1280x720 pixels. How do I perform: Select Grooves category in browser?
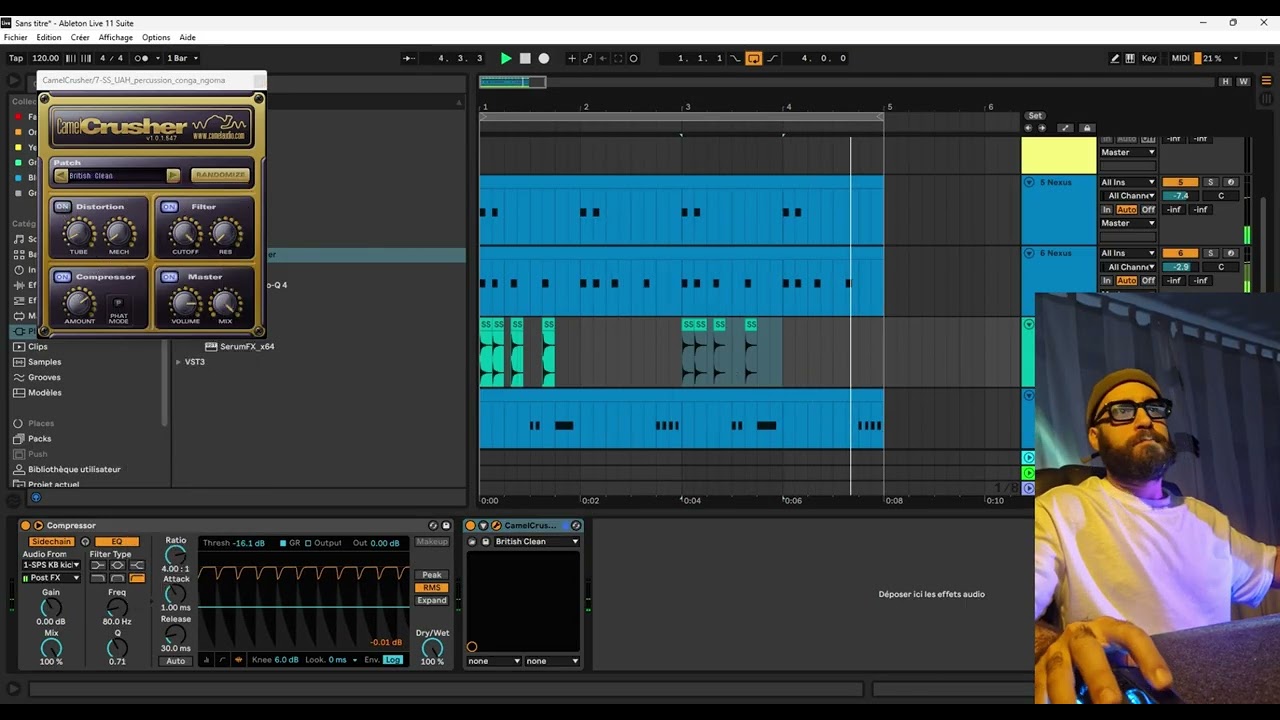click(44, 377)
